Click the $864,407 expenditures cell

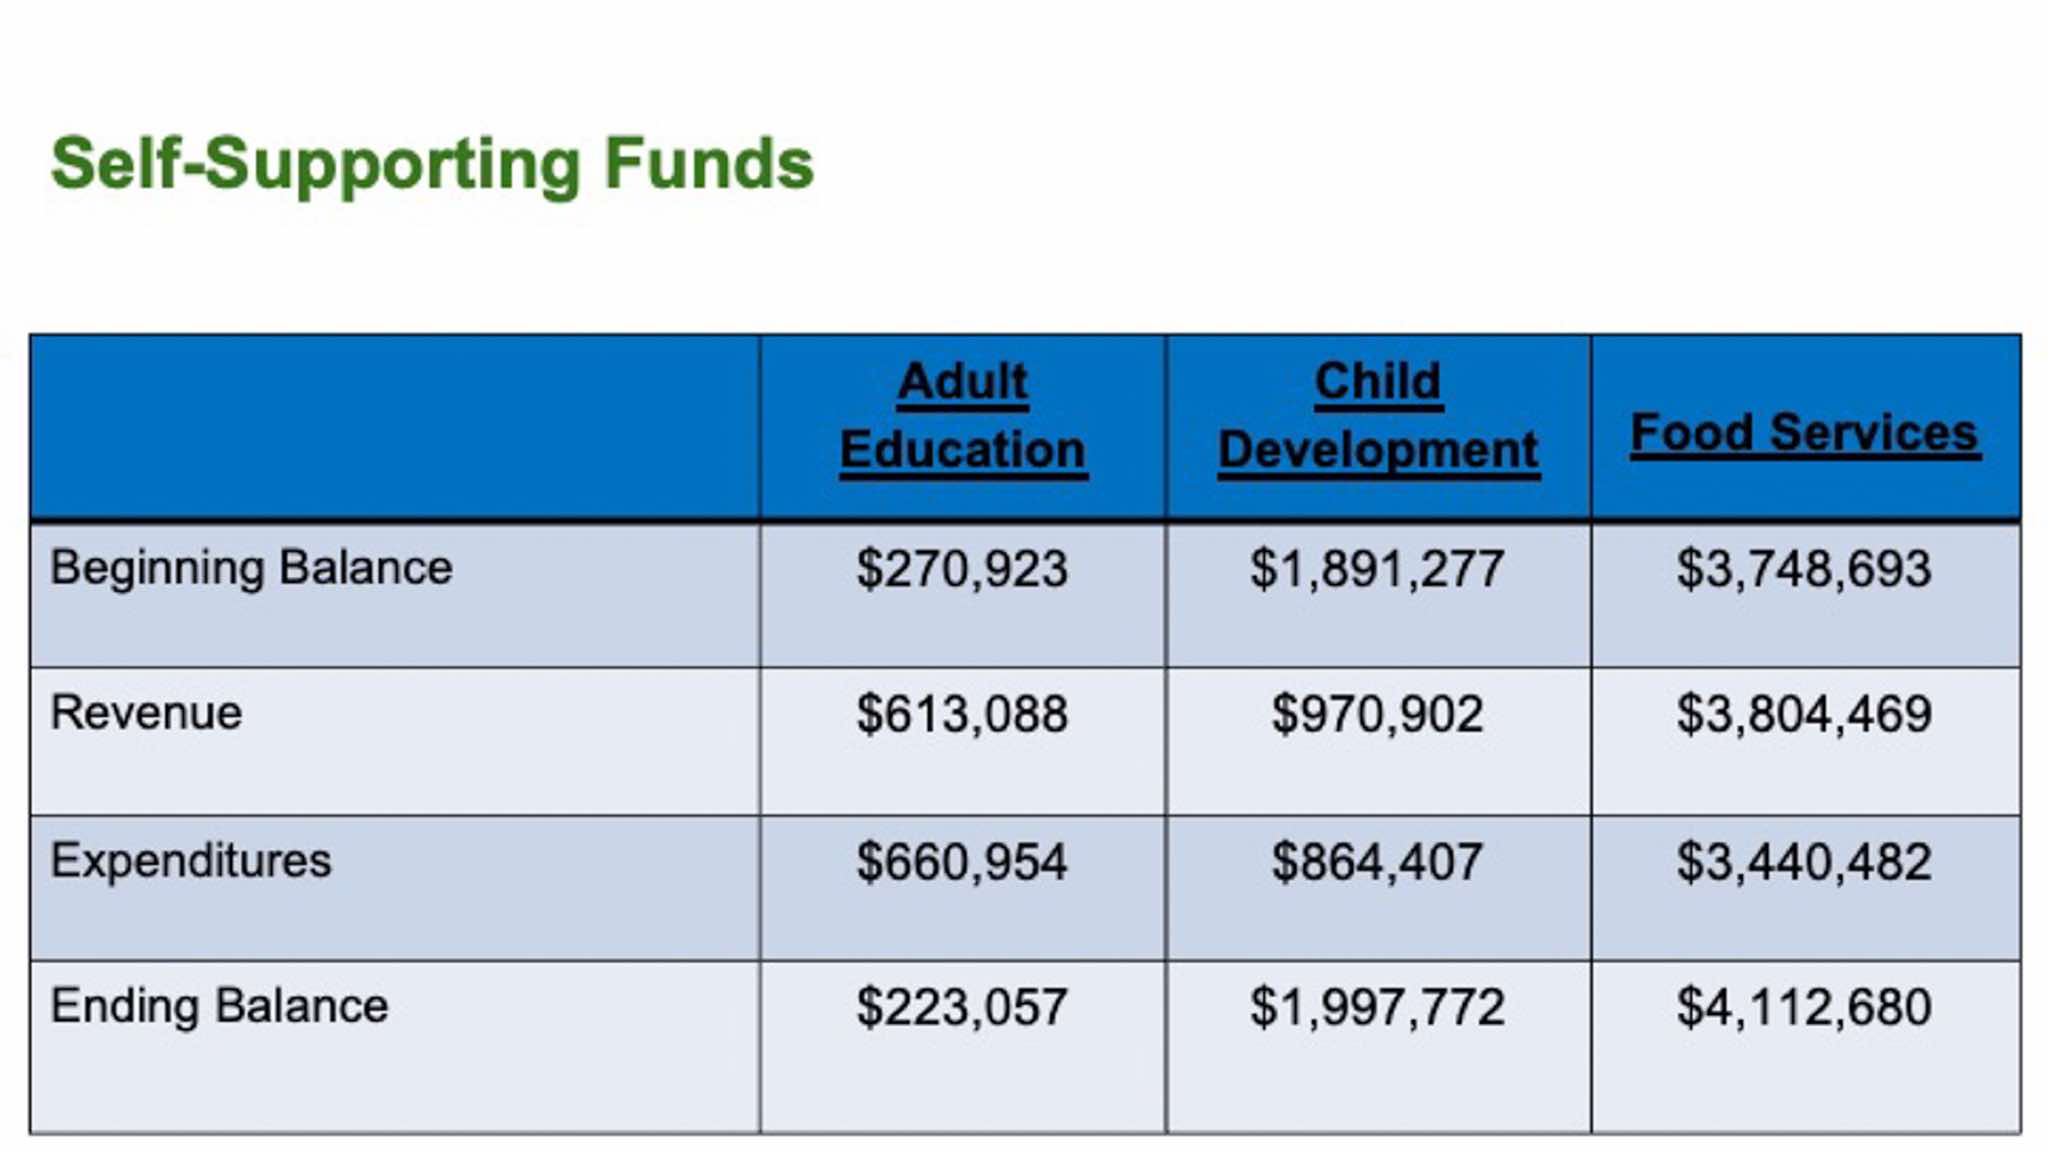click(1377, 862)
